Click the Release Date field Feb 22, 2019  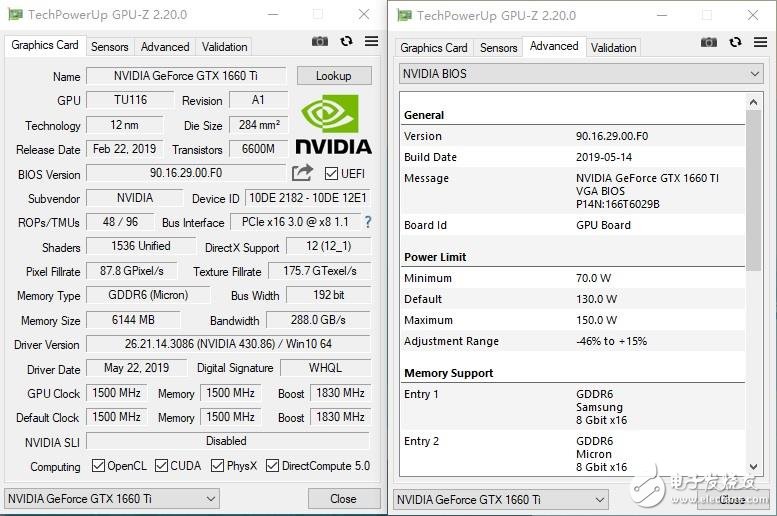[x=124, y=149]
